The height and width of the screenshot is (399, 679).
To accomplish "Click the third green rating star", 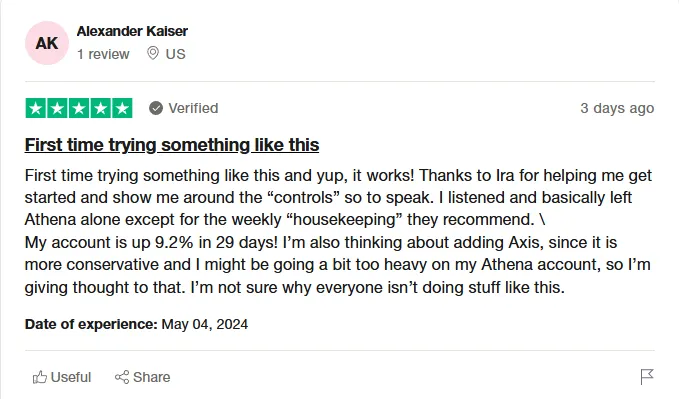I will 79,108.
